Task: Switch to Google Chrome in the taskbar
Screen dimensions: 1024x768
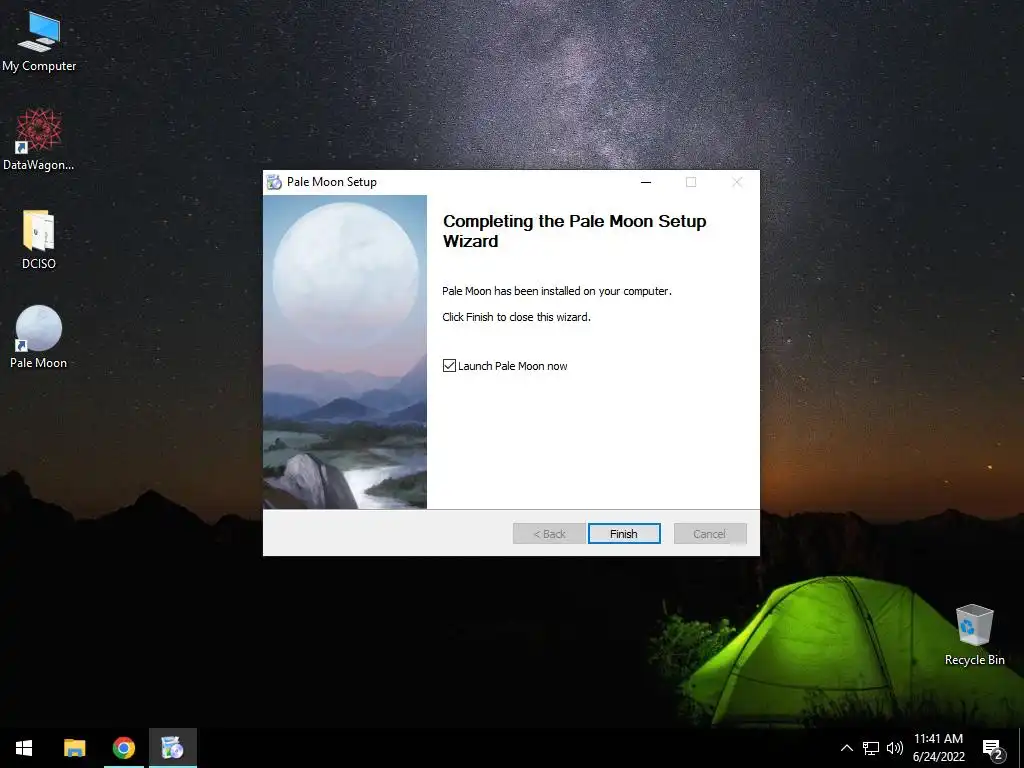Action: coord(123,748)
